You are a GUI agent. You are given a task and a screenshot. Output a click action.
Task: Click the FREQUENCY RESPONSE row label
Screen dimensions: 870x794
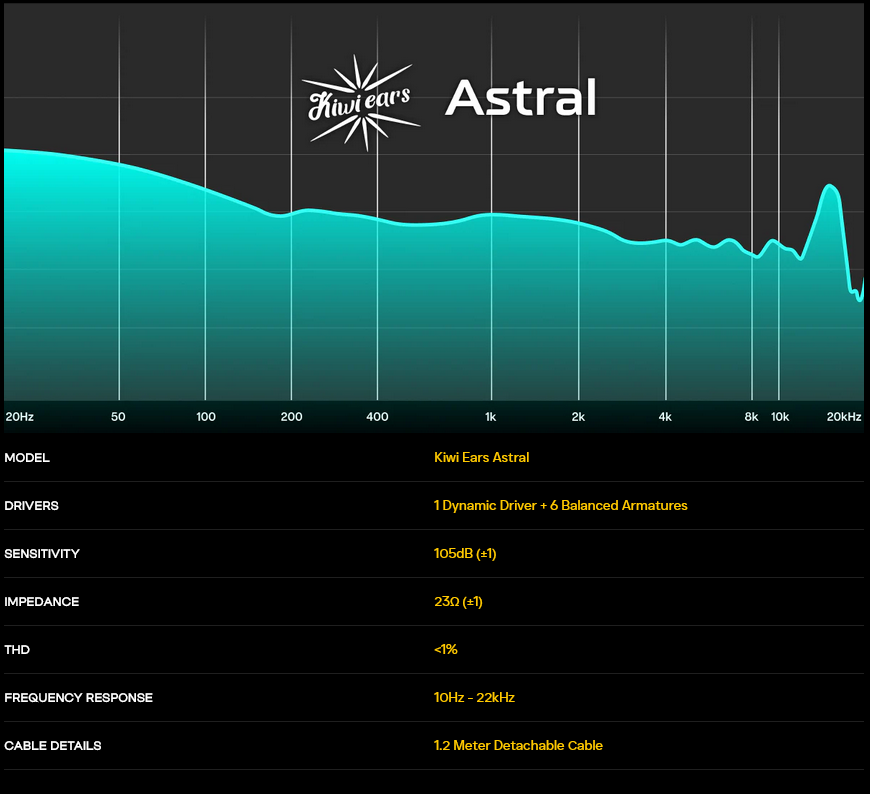pos(78,698)
